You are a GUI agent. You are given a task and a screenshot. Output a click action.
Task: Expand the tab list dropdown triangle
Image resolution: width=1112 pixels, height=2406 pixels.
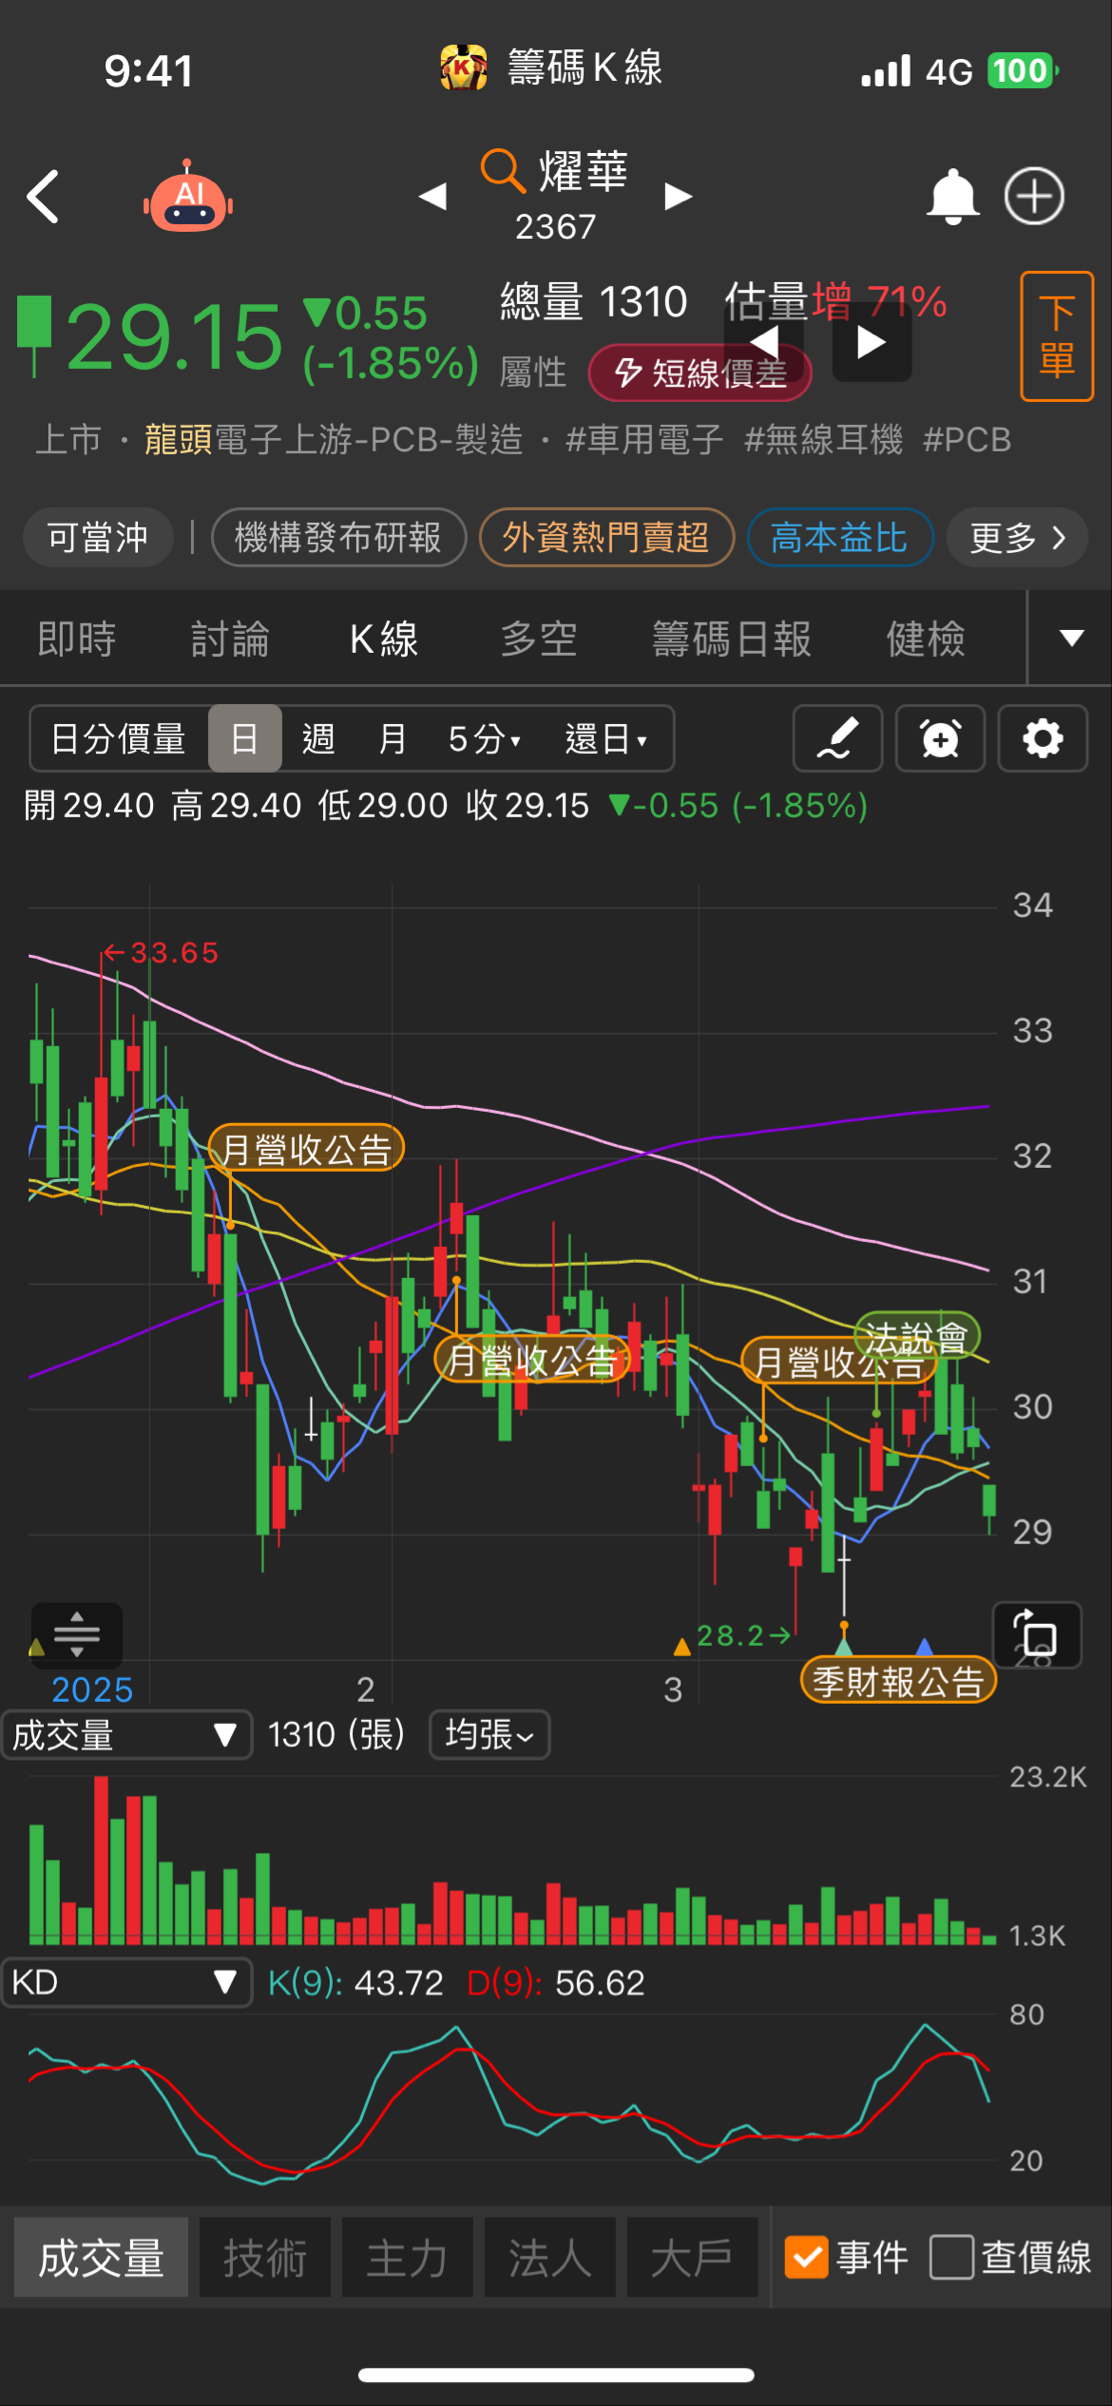(x=1072, y=638)
